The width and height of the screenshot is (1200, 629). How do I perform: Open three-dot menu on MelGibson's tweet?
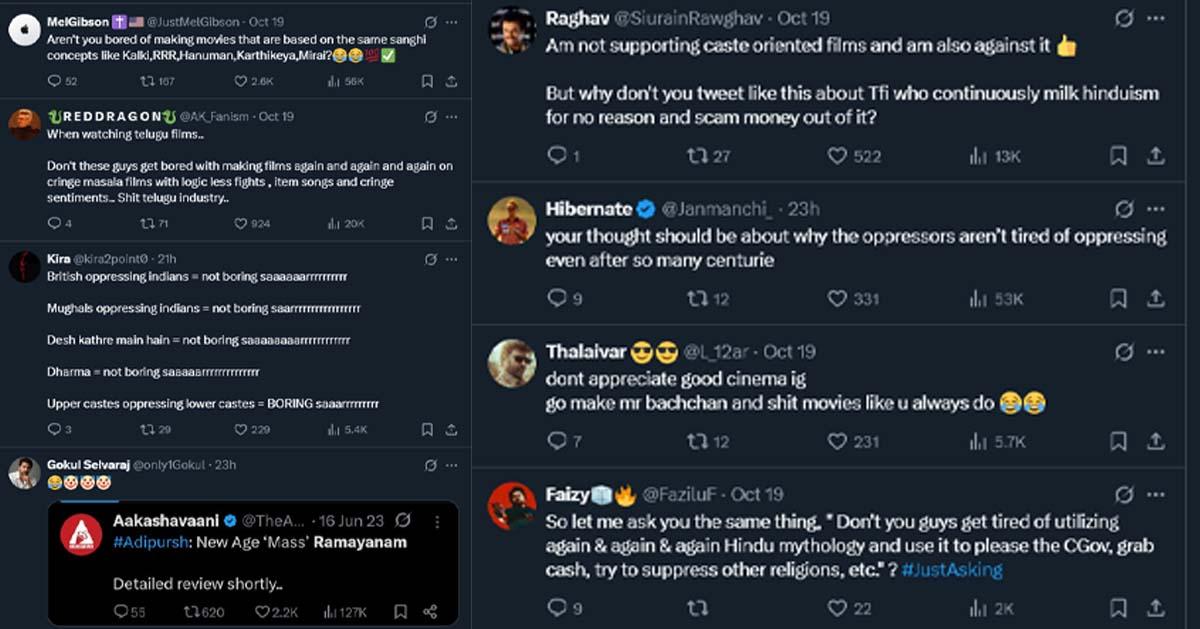[455, 21]
